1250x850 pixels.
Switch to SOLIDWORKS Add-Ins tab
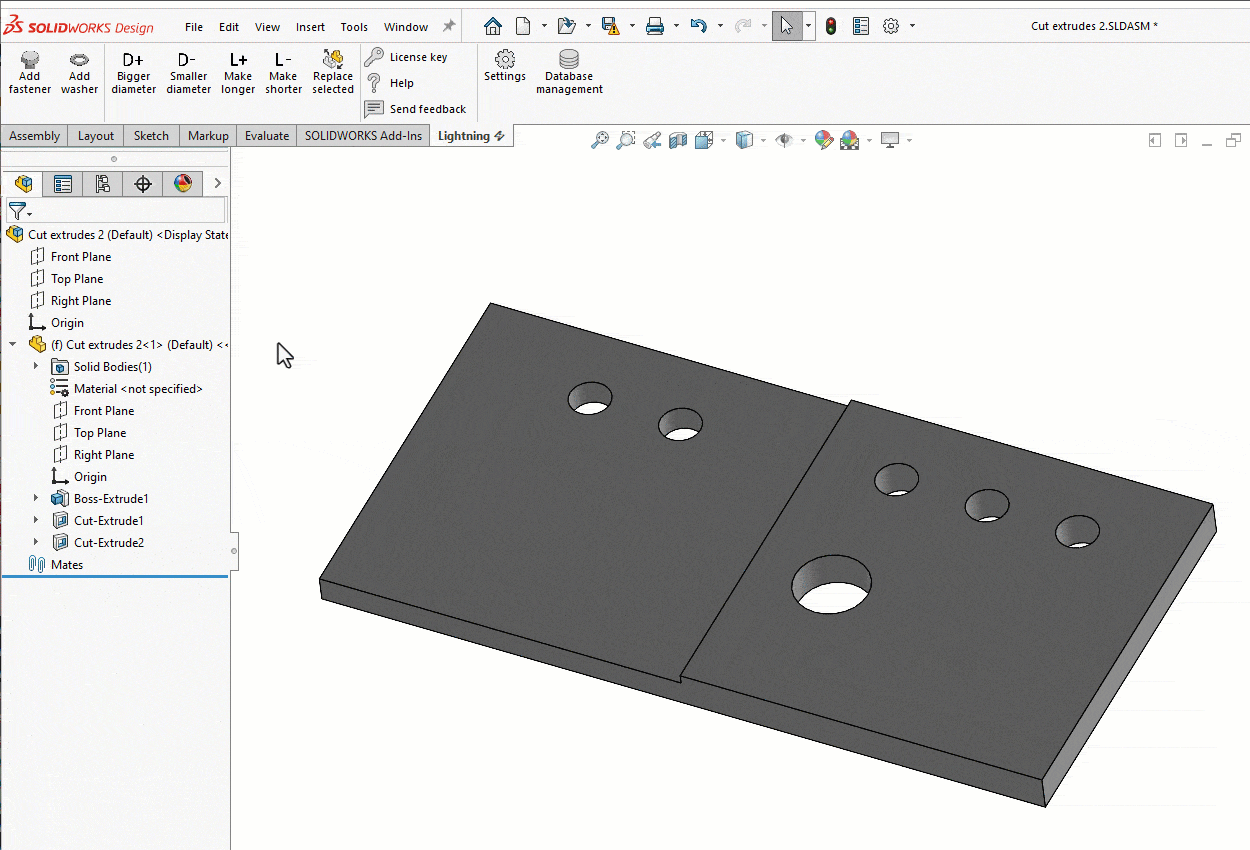(x=363, y=136)
